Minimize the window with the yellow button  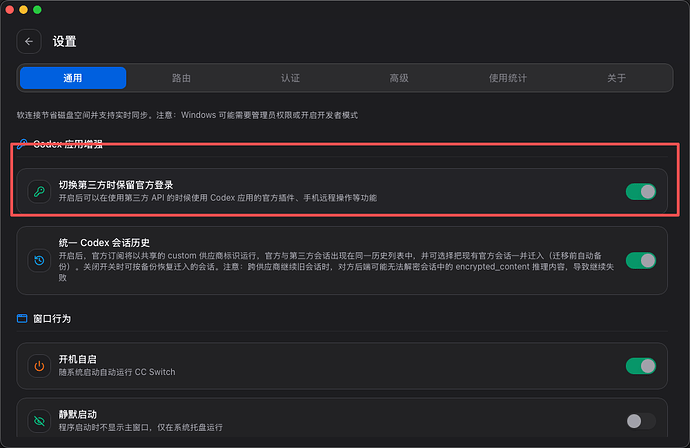[x=23, y=10]
